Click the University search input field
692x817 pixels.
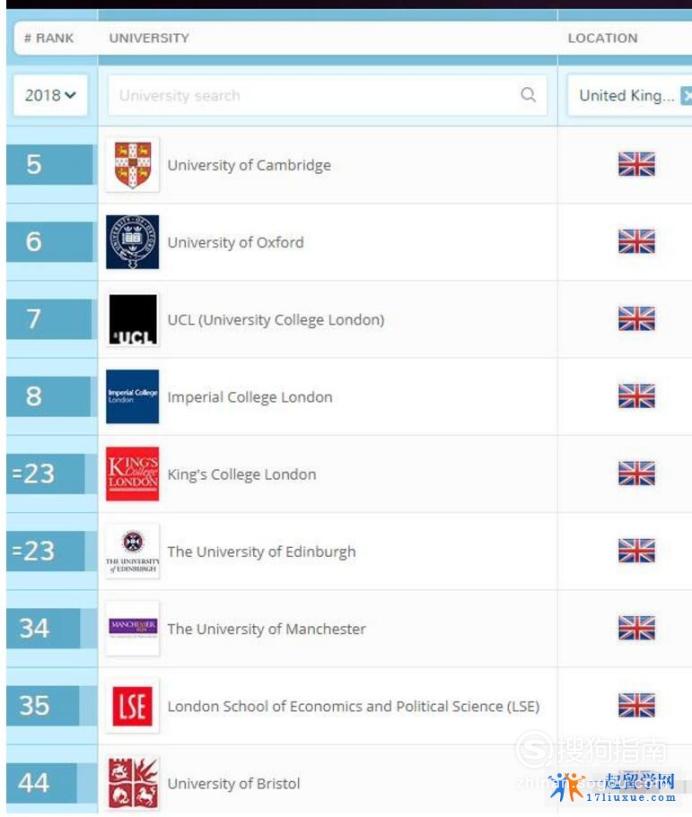327,95
